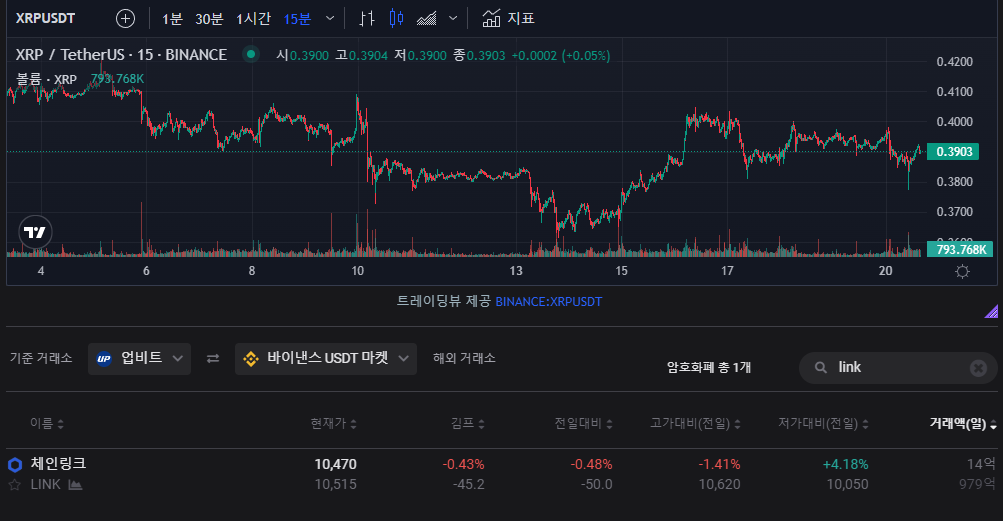
Task: Grab the chart corner handle
Action: click(x=991, y=312)
